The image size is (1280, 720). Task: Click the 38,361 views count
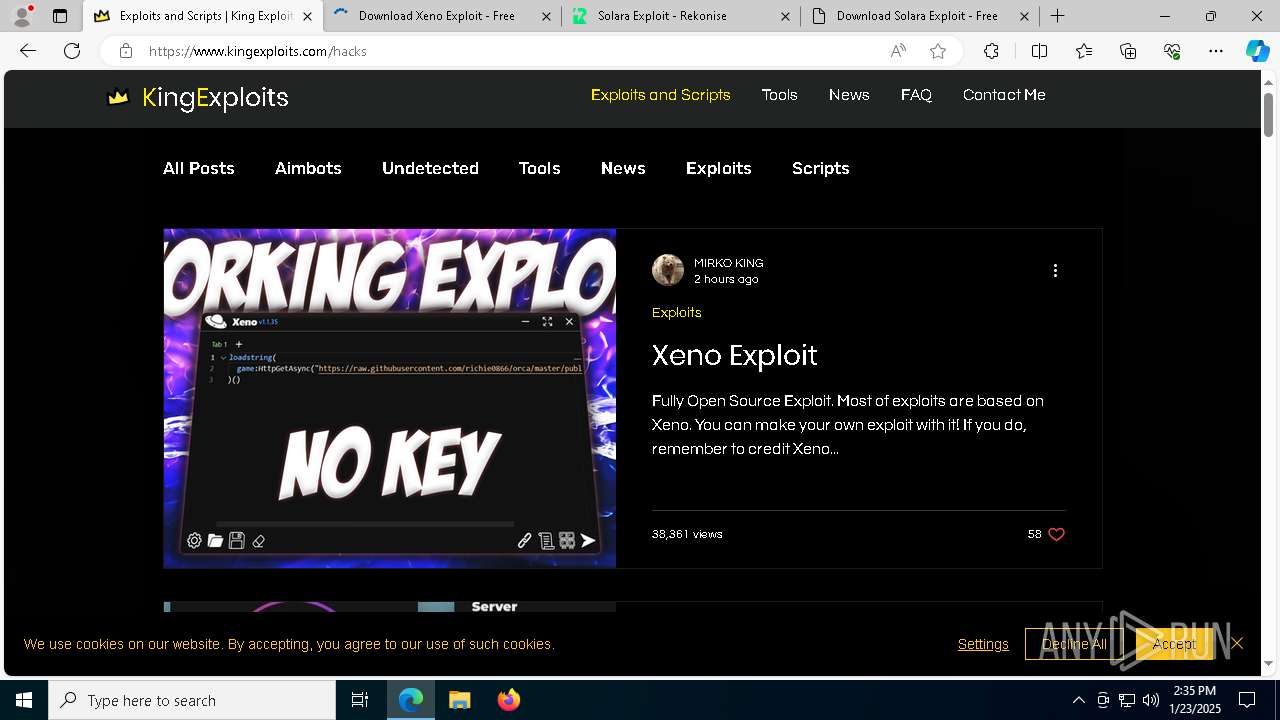coord(687,534)
